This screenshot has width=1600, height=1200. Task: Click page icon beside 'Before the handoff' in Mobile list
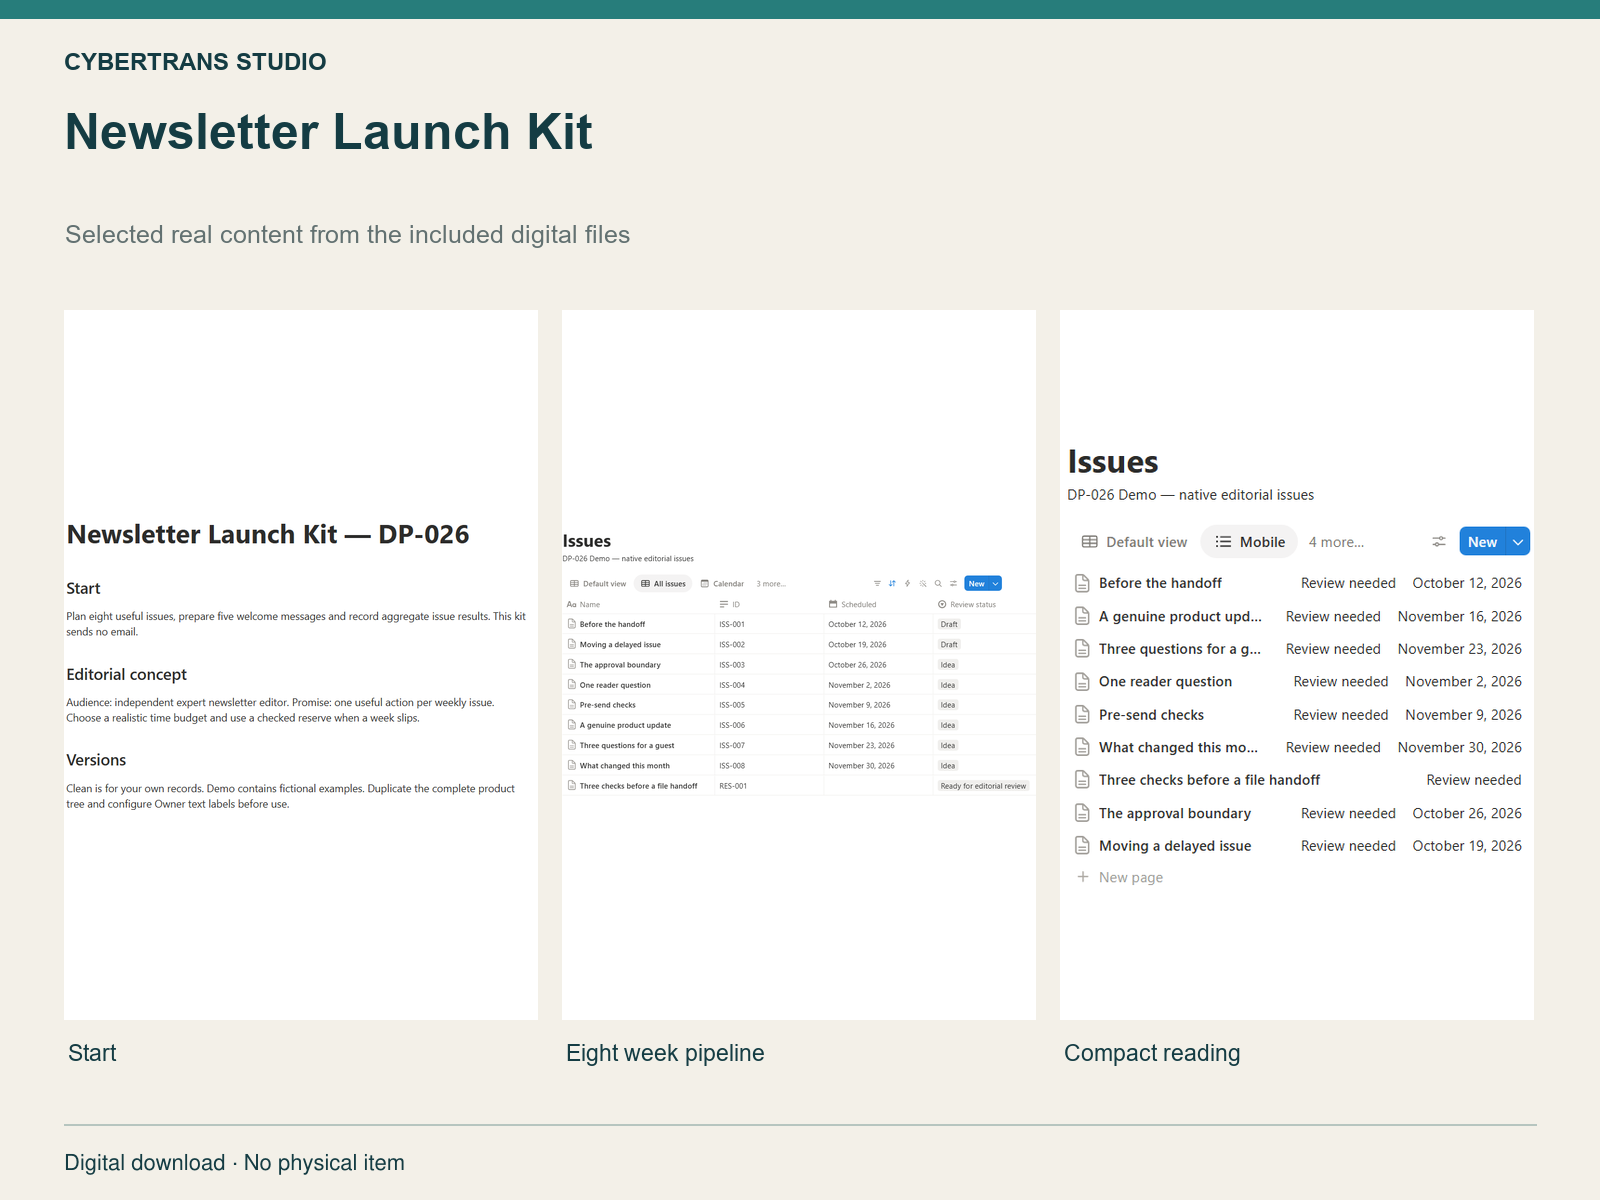pyautogui.click(x=1082, y=583)
